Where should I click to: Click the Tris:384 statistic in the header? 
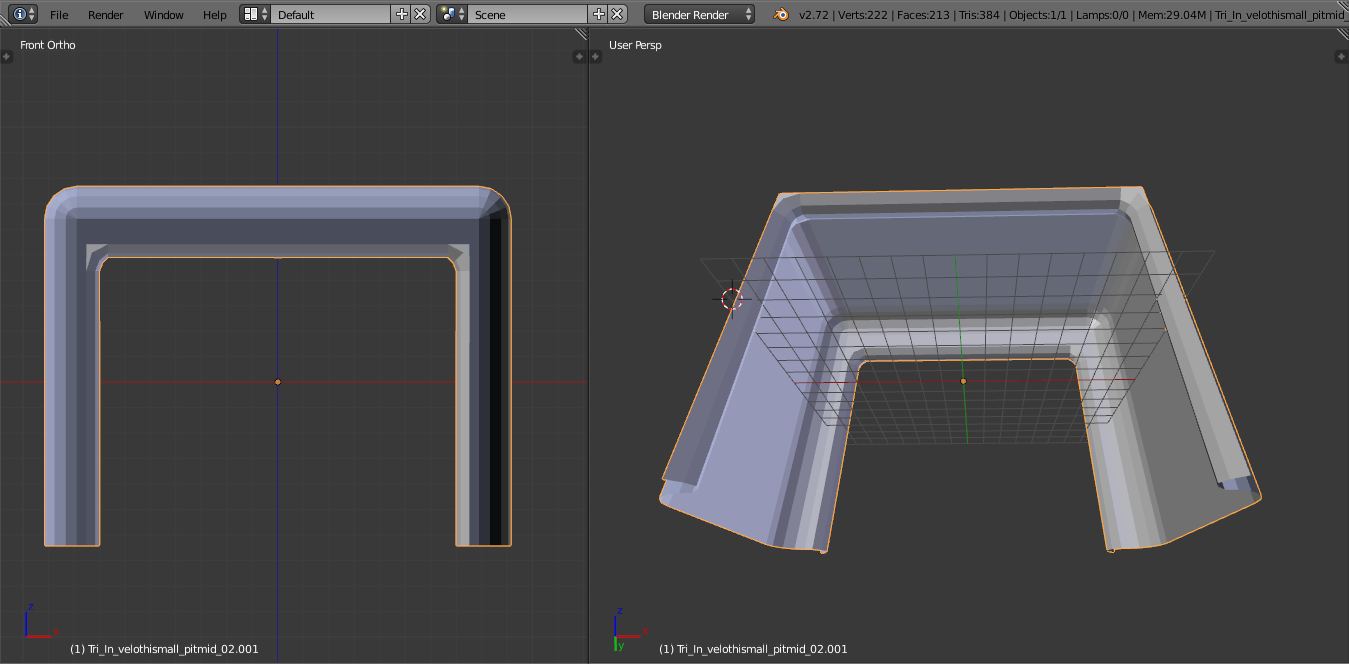pyautogui.click(x=980, y=15)
